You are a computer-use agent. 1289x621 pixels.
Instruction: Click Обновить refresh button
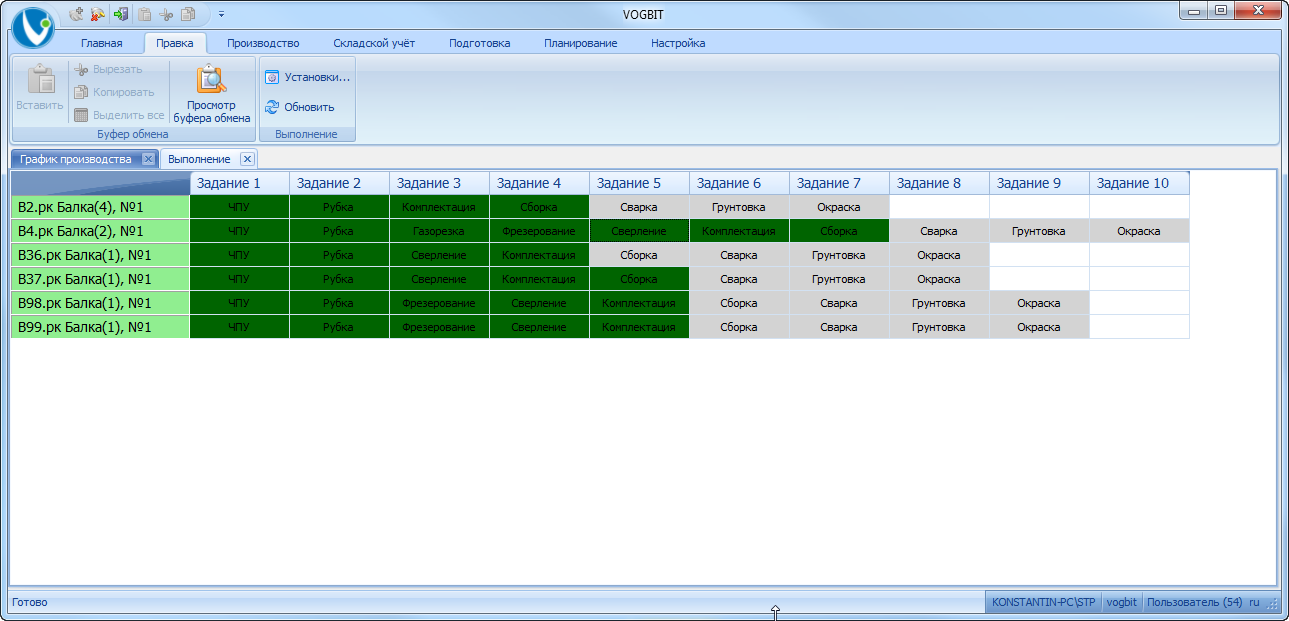coord(299,107)
